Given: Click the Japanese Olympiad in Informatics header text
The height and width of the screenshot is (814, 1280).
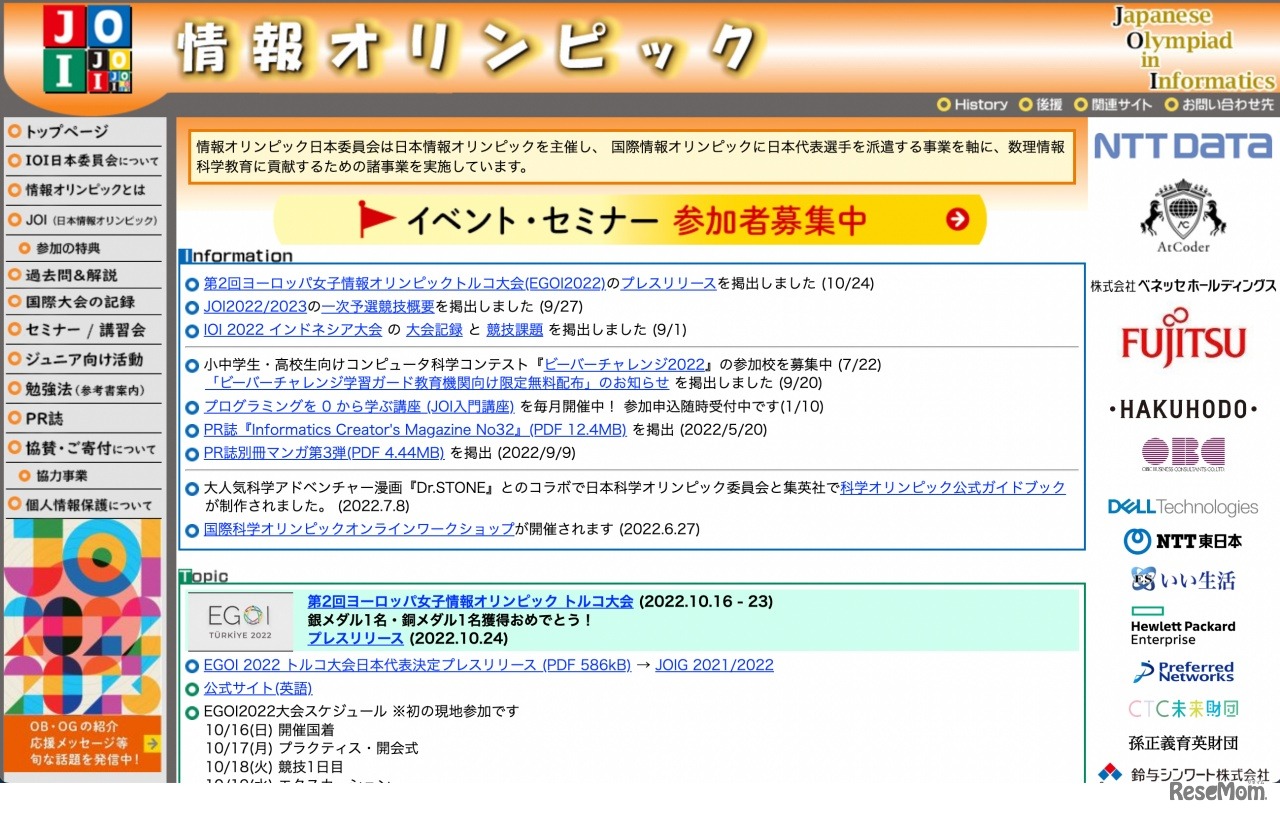Looking at the screenshot, I should [x=1194, y=48].
